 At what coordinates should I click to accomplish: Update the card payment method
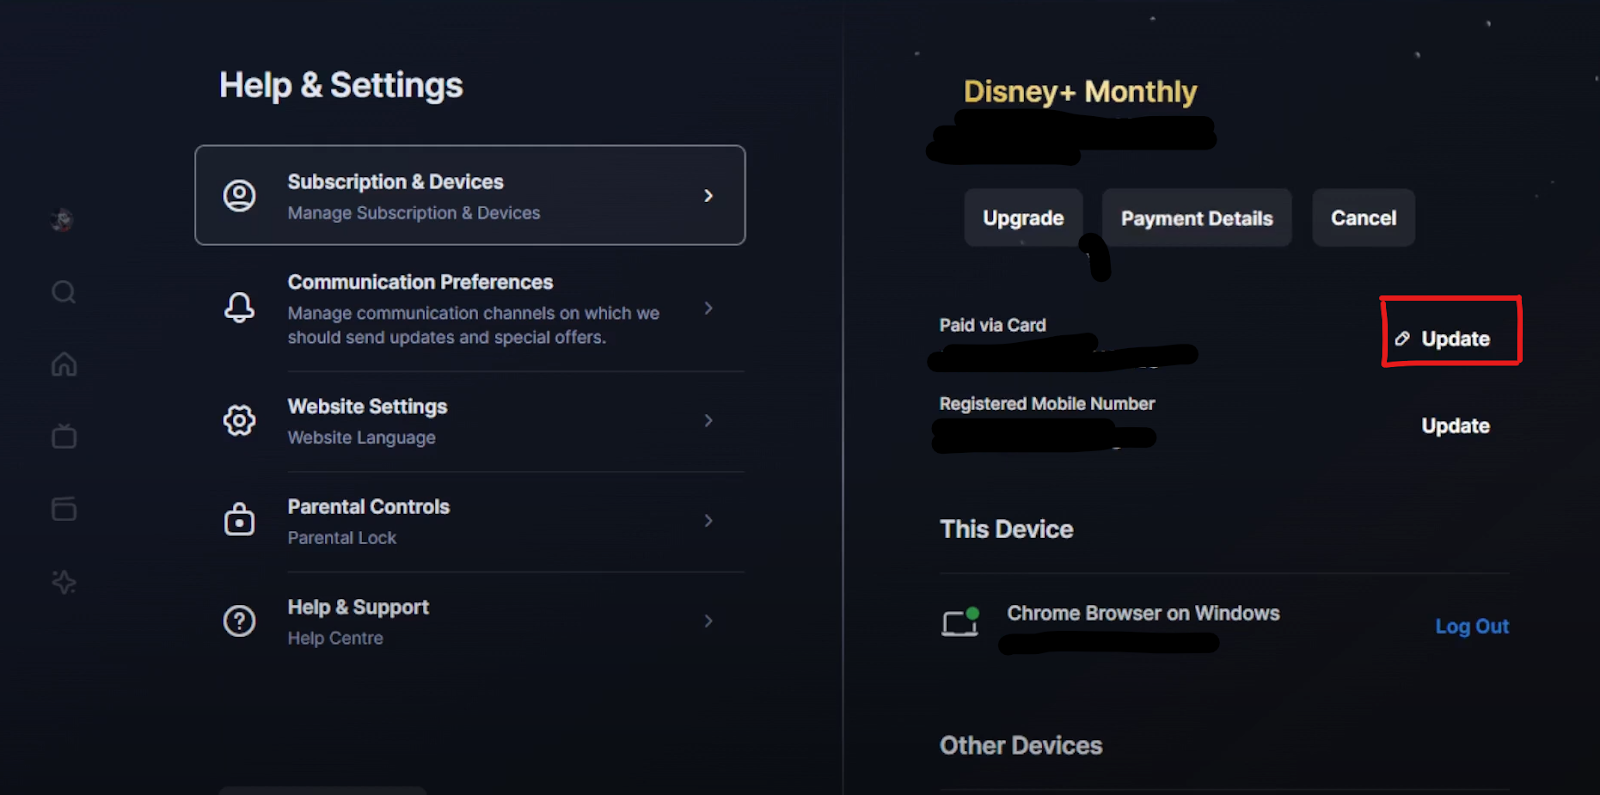tap(1443, 339)
